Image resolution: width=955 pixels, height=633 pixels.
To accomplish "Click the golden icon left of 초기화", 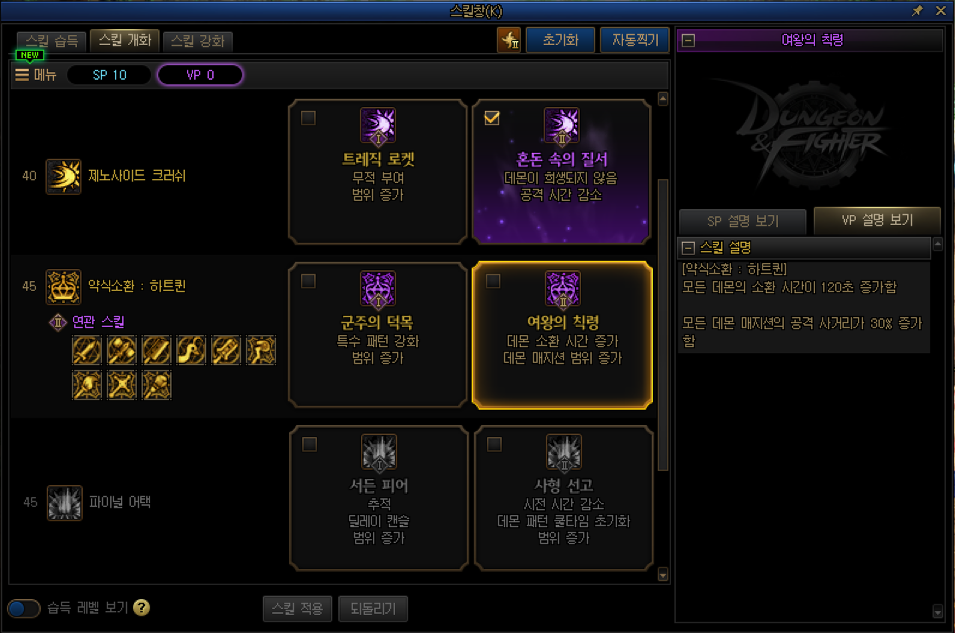I will [x=509, y=40].
